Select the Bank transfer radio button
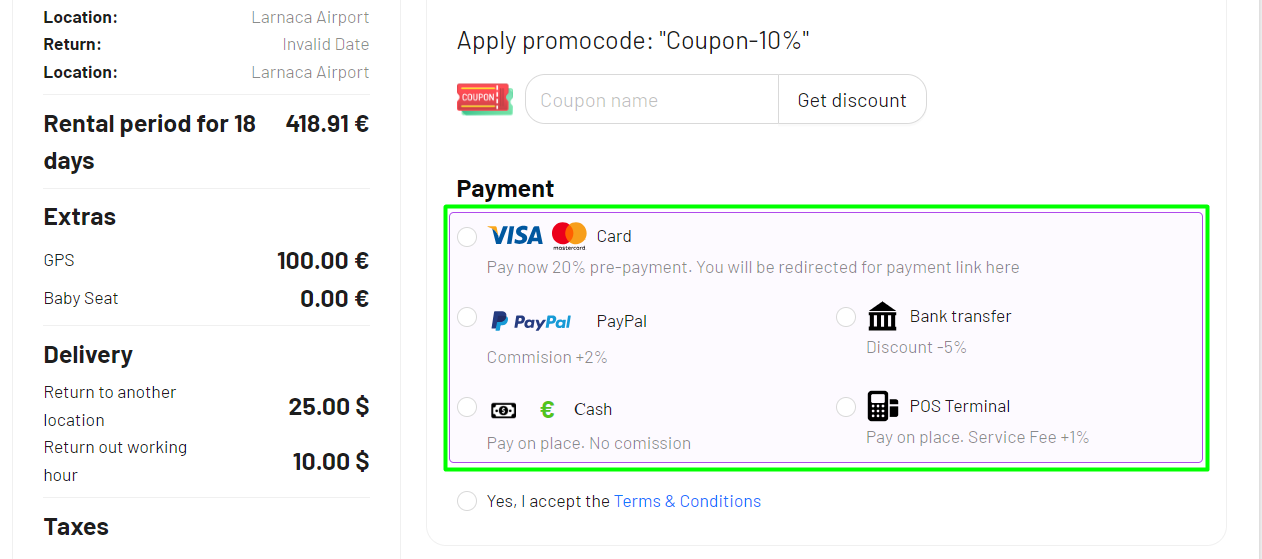Image resolution: width=1262 pixels, height=559 pixels. pos(846,317)
